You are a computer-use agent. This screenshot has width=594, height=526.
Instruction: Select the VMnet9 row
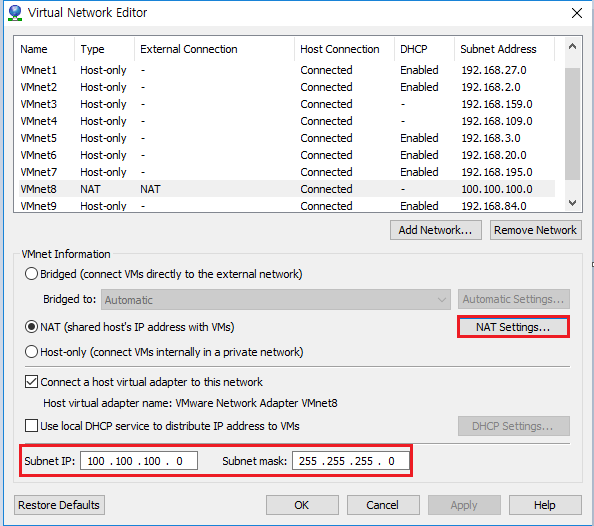[x=287, y=205]
